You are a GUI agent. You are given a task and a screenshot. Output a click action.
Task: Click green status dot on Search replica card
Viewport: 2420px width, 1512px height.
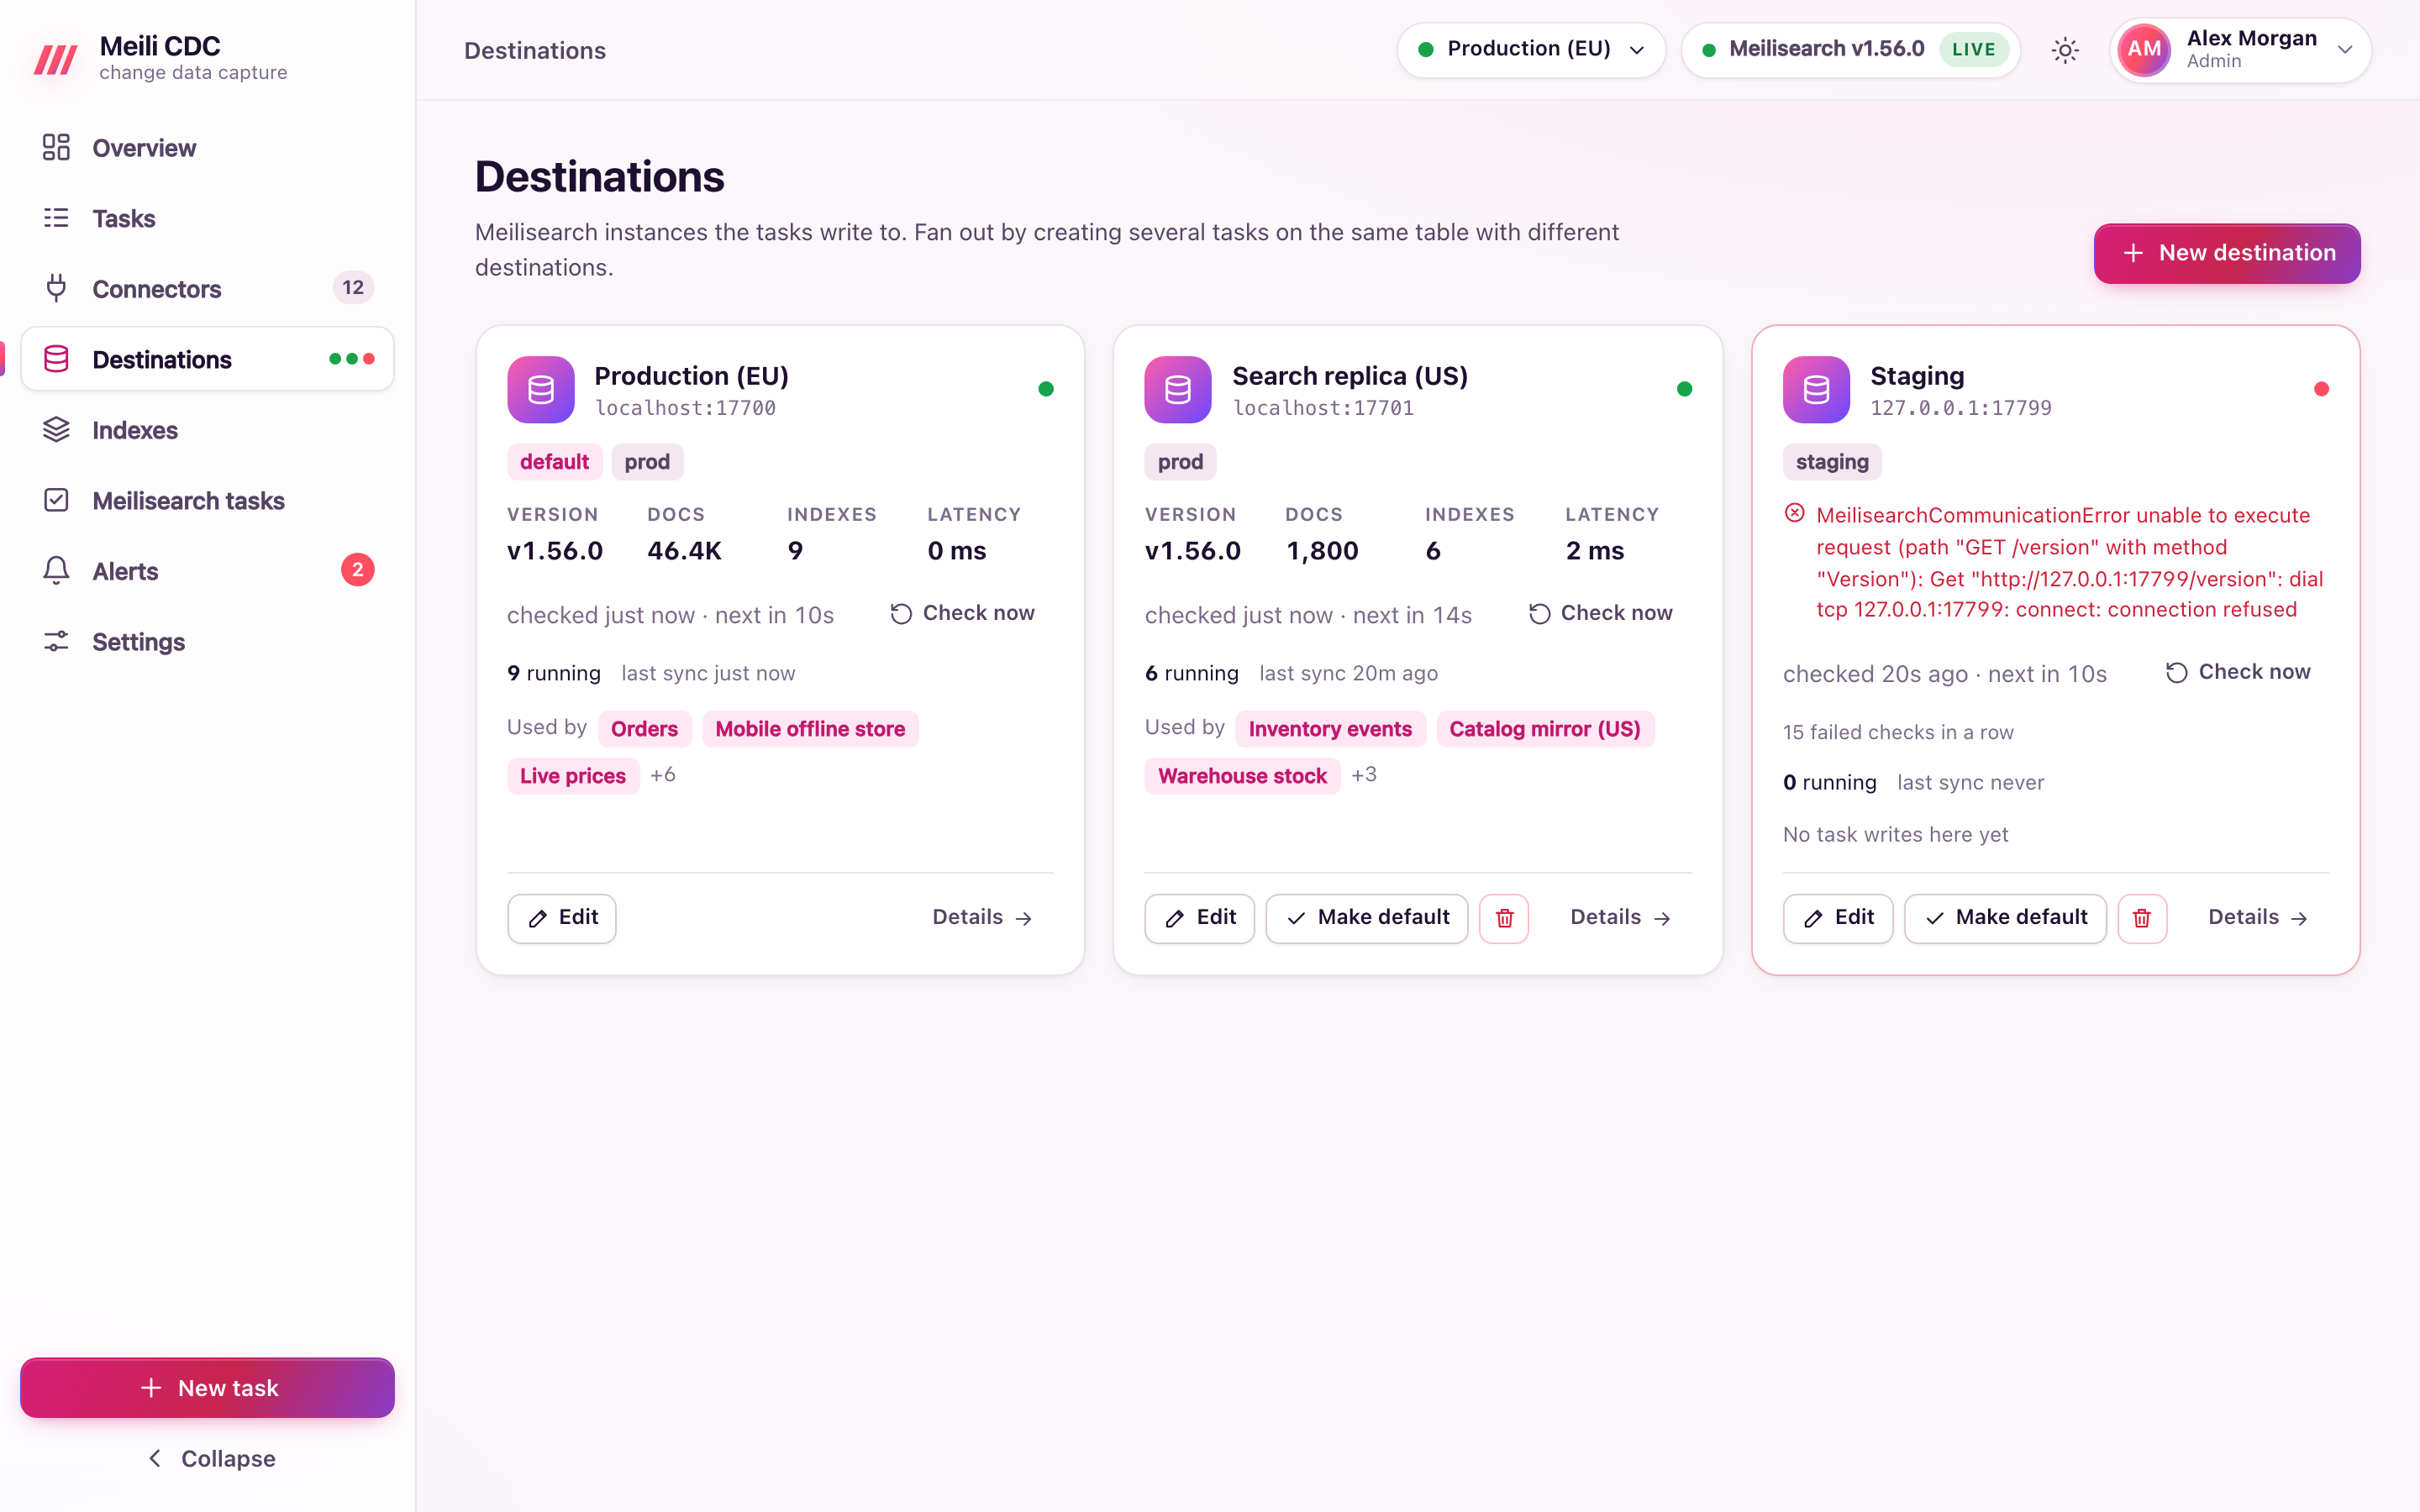pos(1684,389)
